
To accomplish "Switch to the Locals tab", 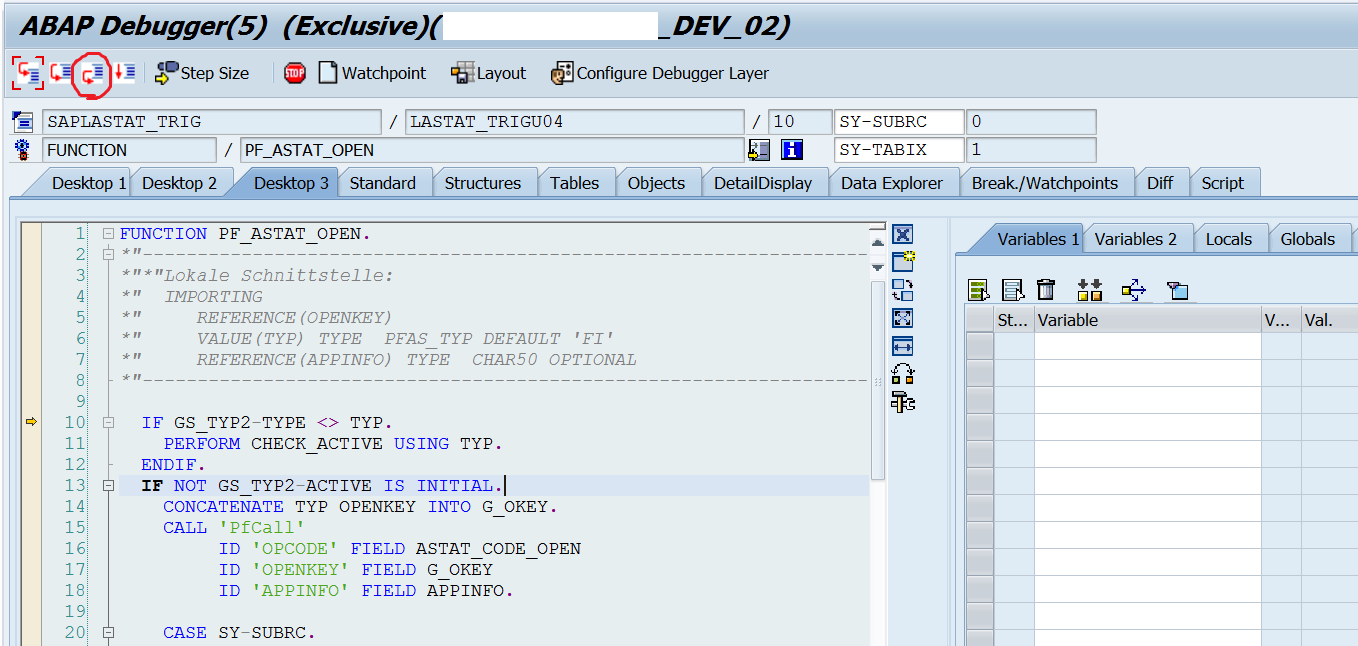I will [x=1229, y=239].
